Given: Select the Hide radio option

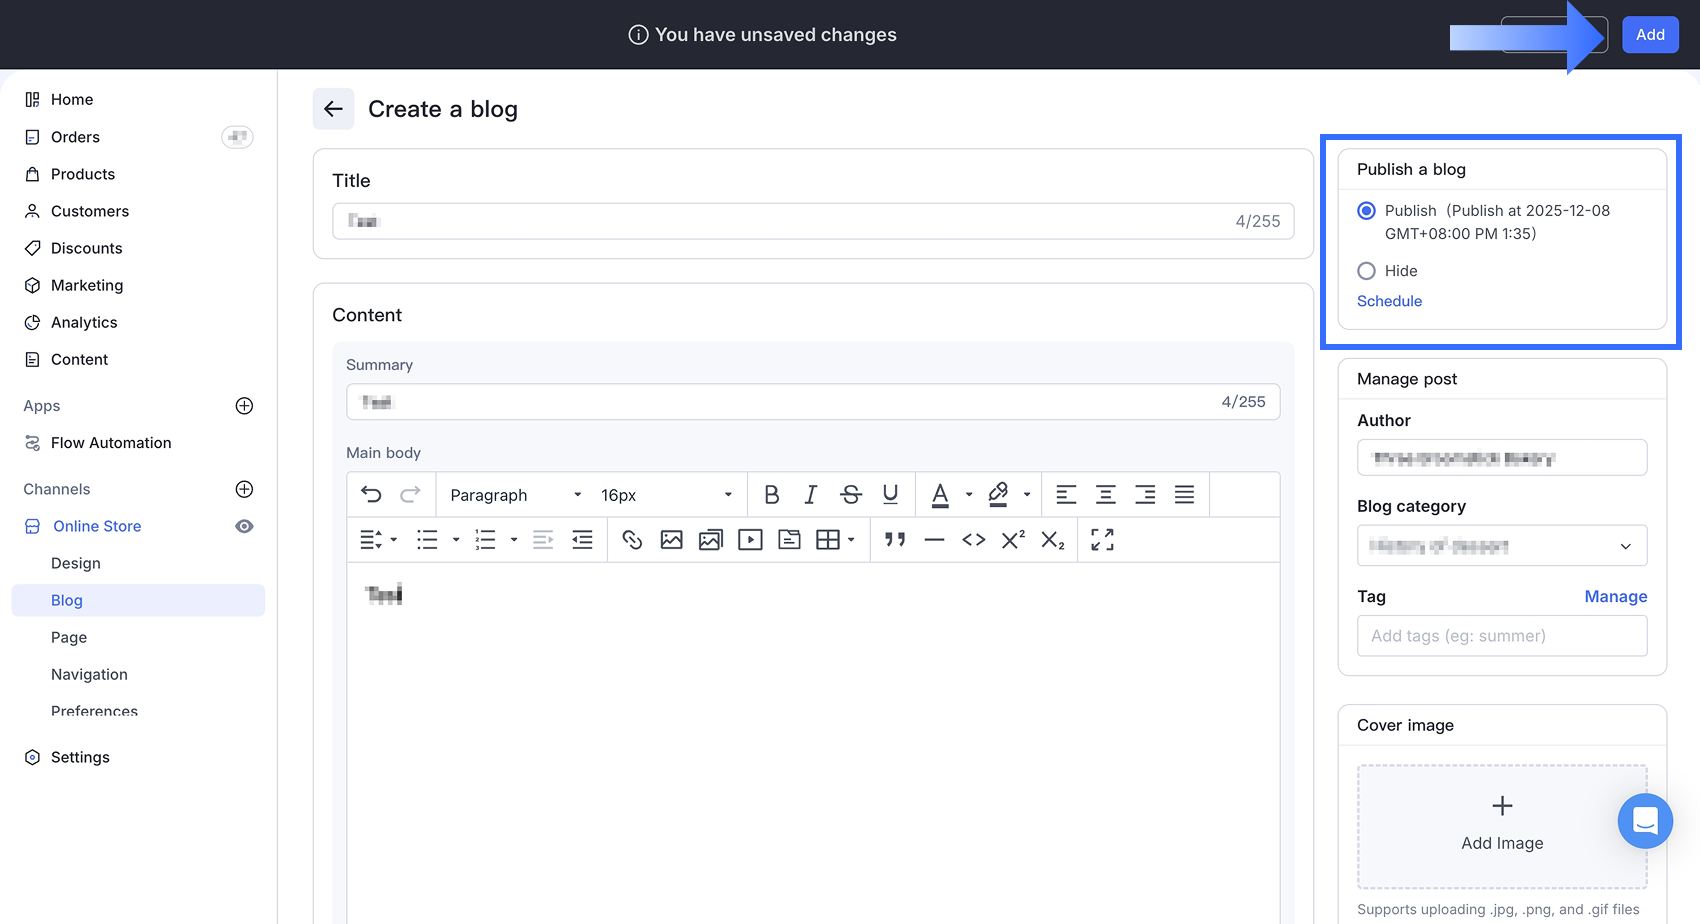Looking at the screenshot, I should pyautogui.click(x=1366, y=271).
